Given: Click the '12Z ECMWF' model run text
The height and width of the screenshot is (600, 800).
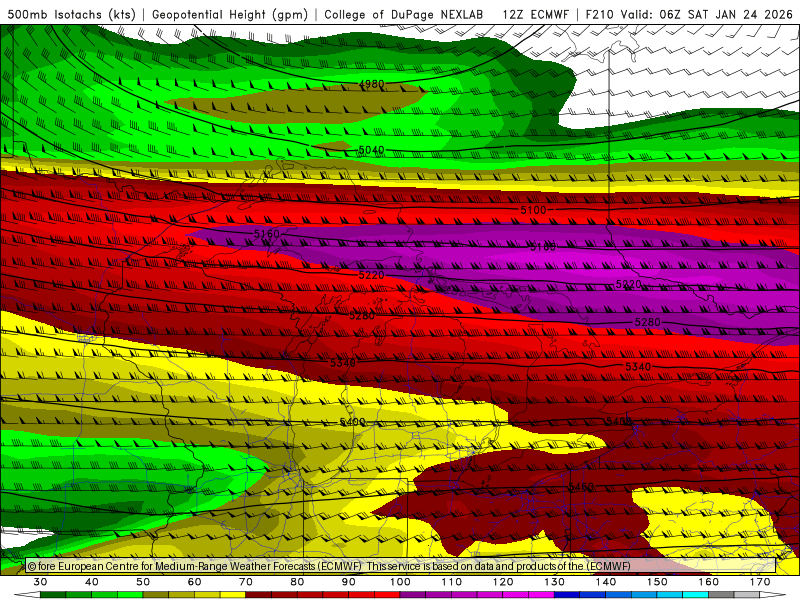Looking at the screenshot, I should (x=535, y=14).
